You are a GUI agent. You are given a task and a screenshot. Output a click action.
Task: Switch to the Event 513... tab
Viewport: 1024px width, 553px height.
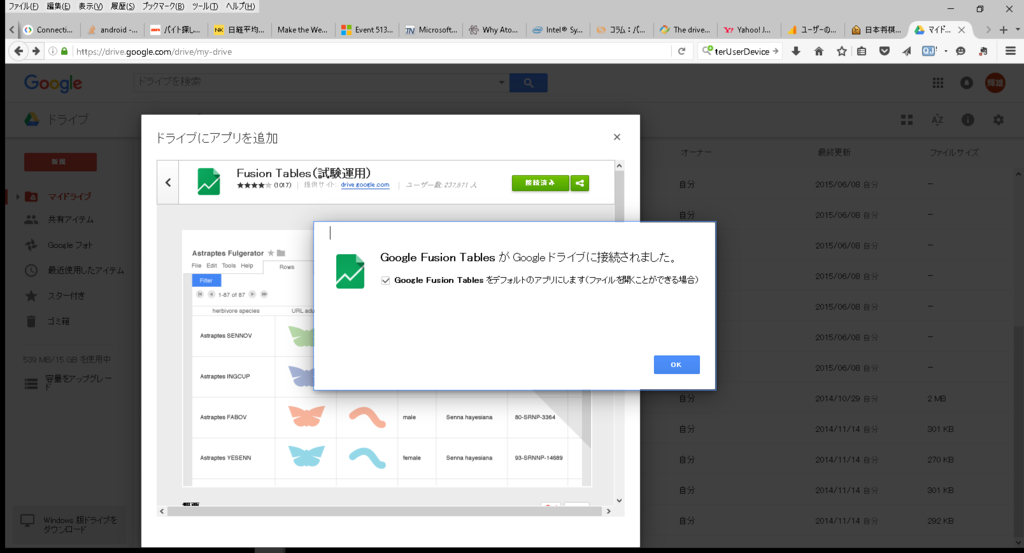[366, 29]
